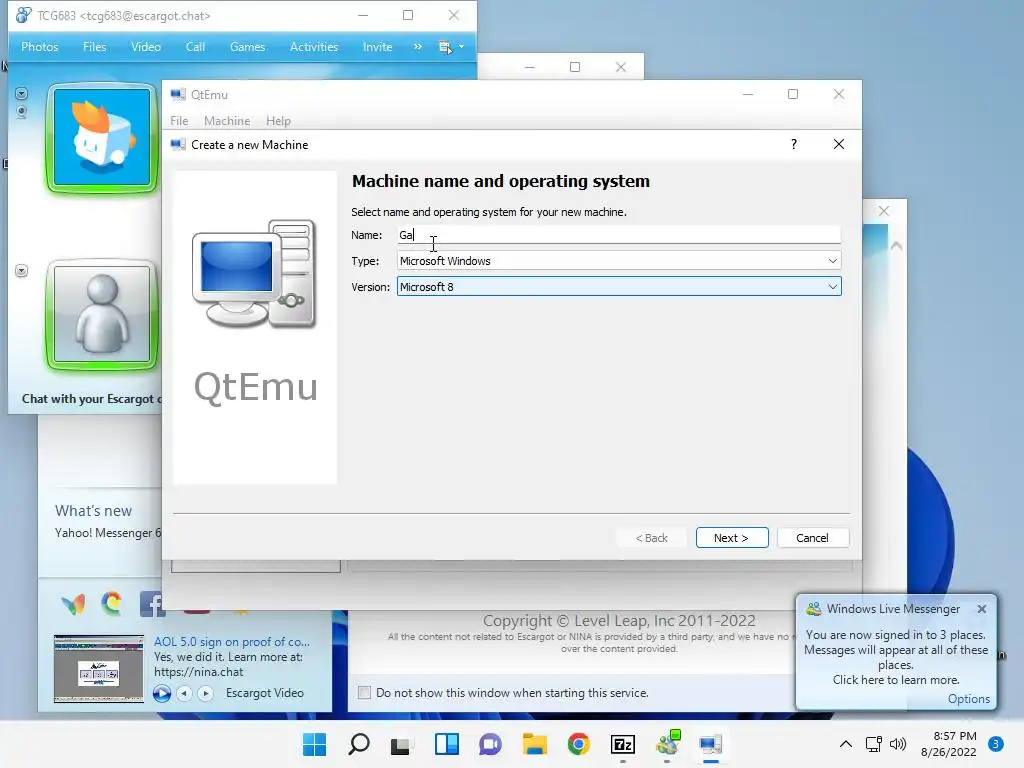Image resolution: width=1024 pixels, height=768 pixels.
Task: Open Task View from taskbar
Action: [x=400, y=745]
